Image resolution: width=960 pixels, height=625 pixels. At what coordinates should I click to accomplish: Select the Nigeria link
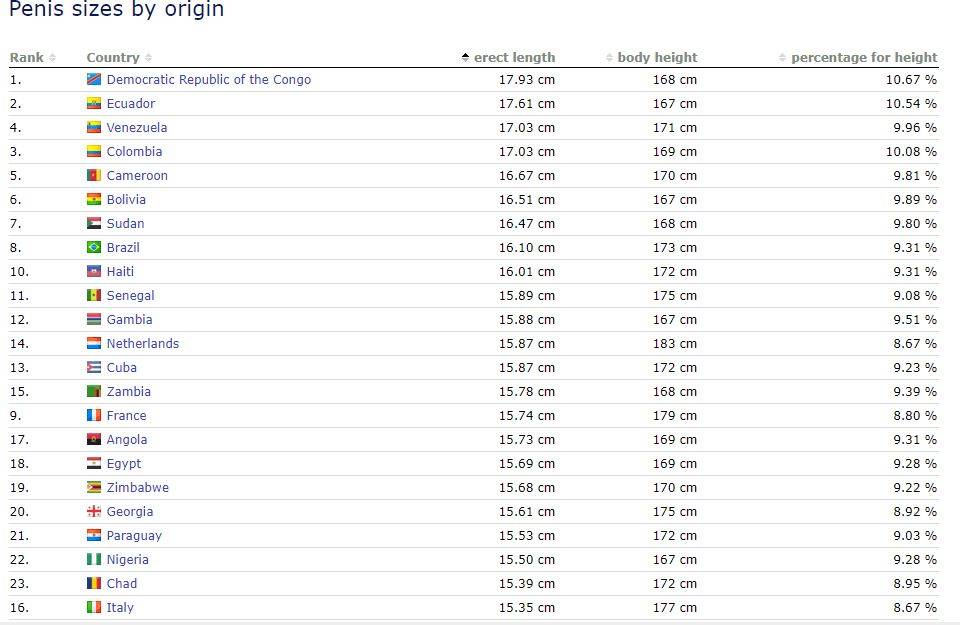[128, 560]
